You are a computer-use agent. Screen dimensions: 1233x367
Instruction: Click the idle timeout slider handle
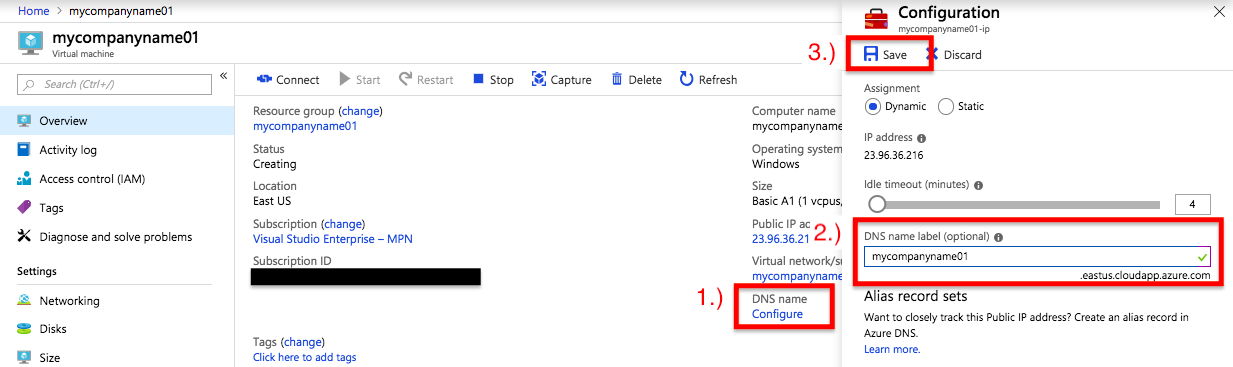876,204
